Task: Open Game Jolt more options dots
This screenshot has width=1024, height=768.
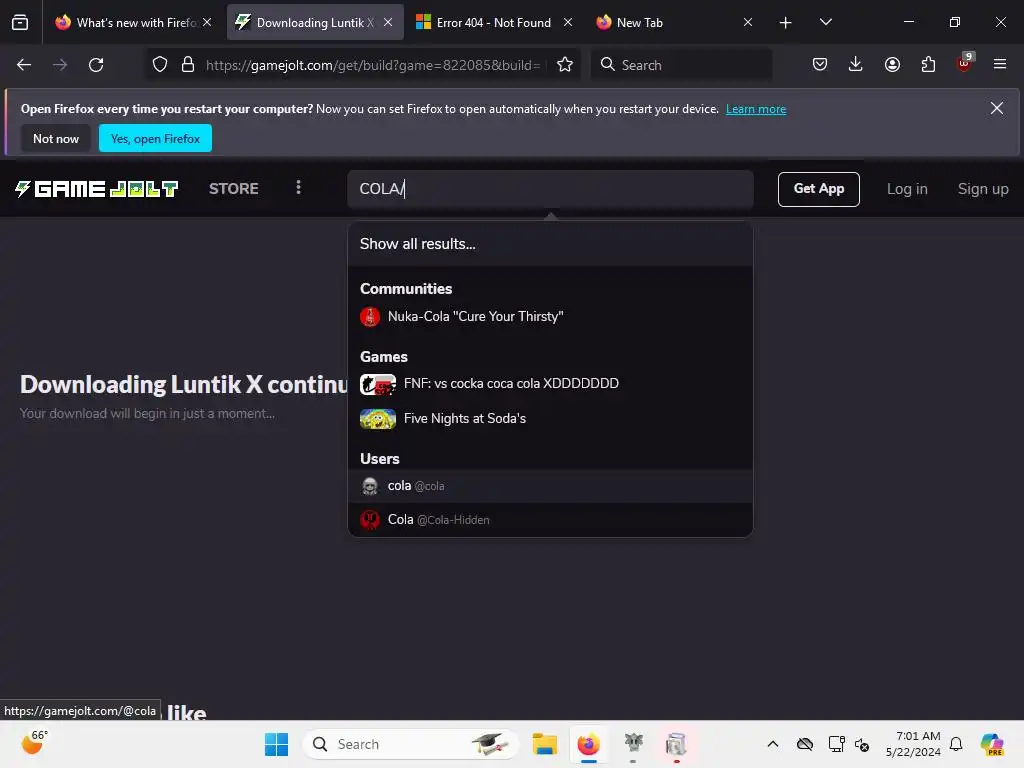Action: (298, 188)
